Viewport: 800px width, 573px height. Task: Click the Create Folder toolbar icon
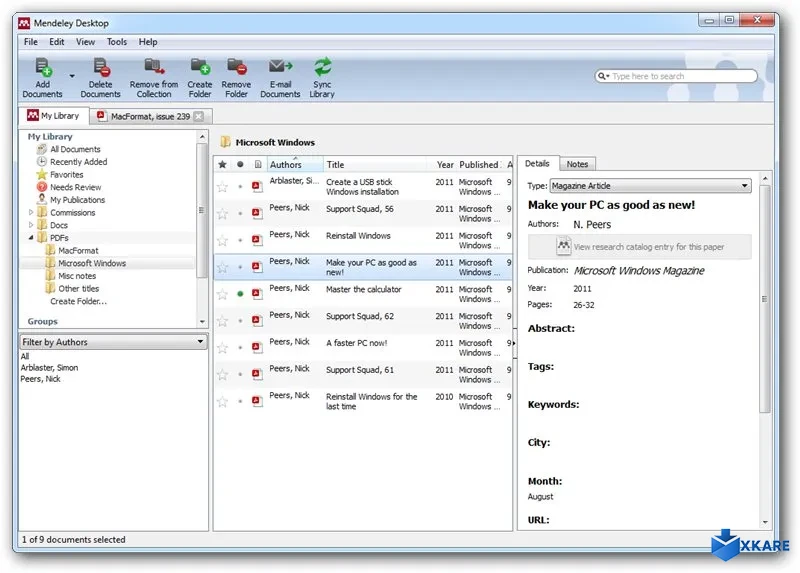click(200, 68)
